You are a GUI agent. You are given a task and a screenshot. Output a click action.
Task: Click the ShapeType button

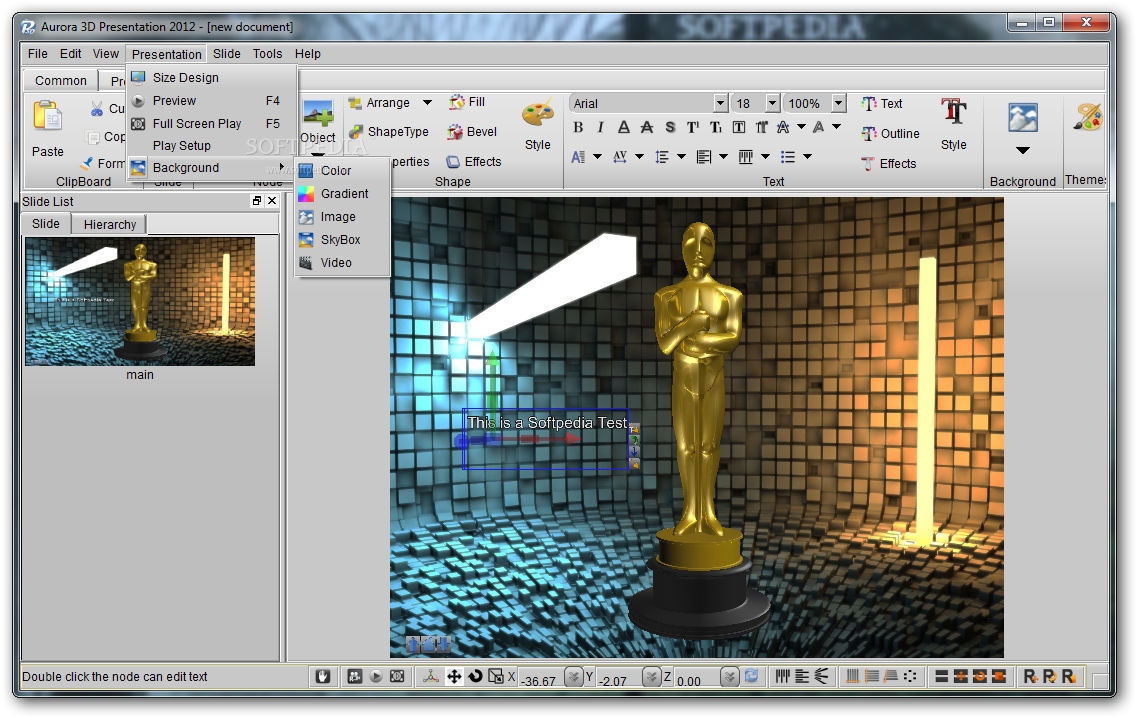(388, 132)
